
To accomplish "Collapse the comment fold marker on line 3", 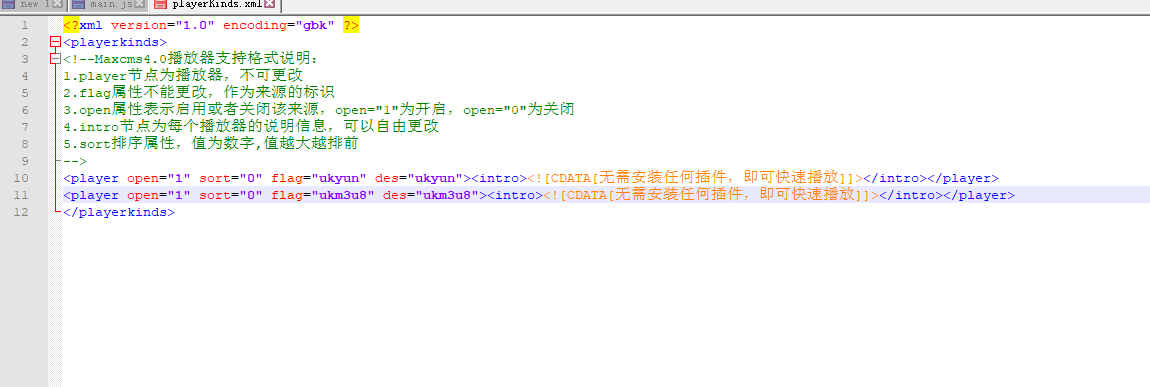I will click(x=55, y=59).
